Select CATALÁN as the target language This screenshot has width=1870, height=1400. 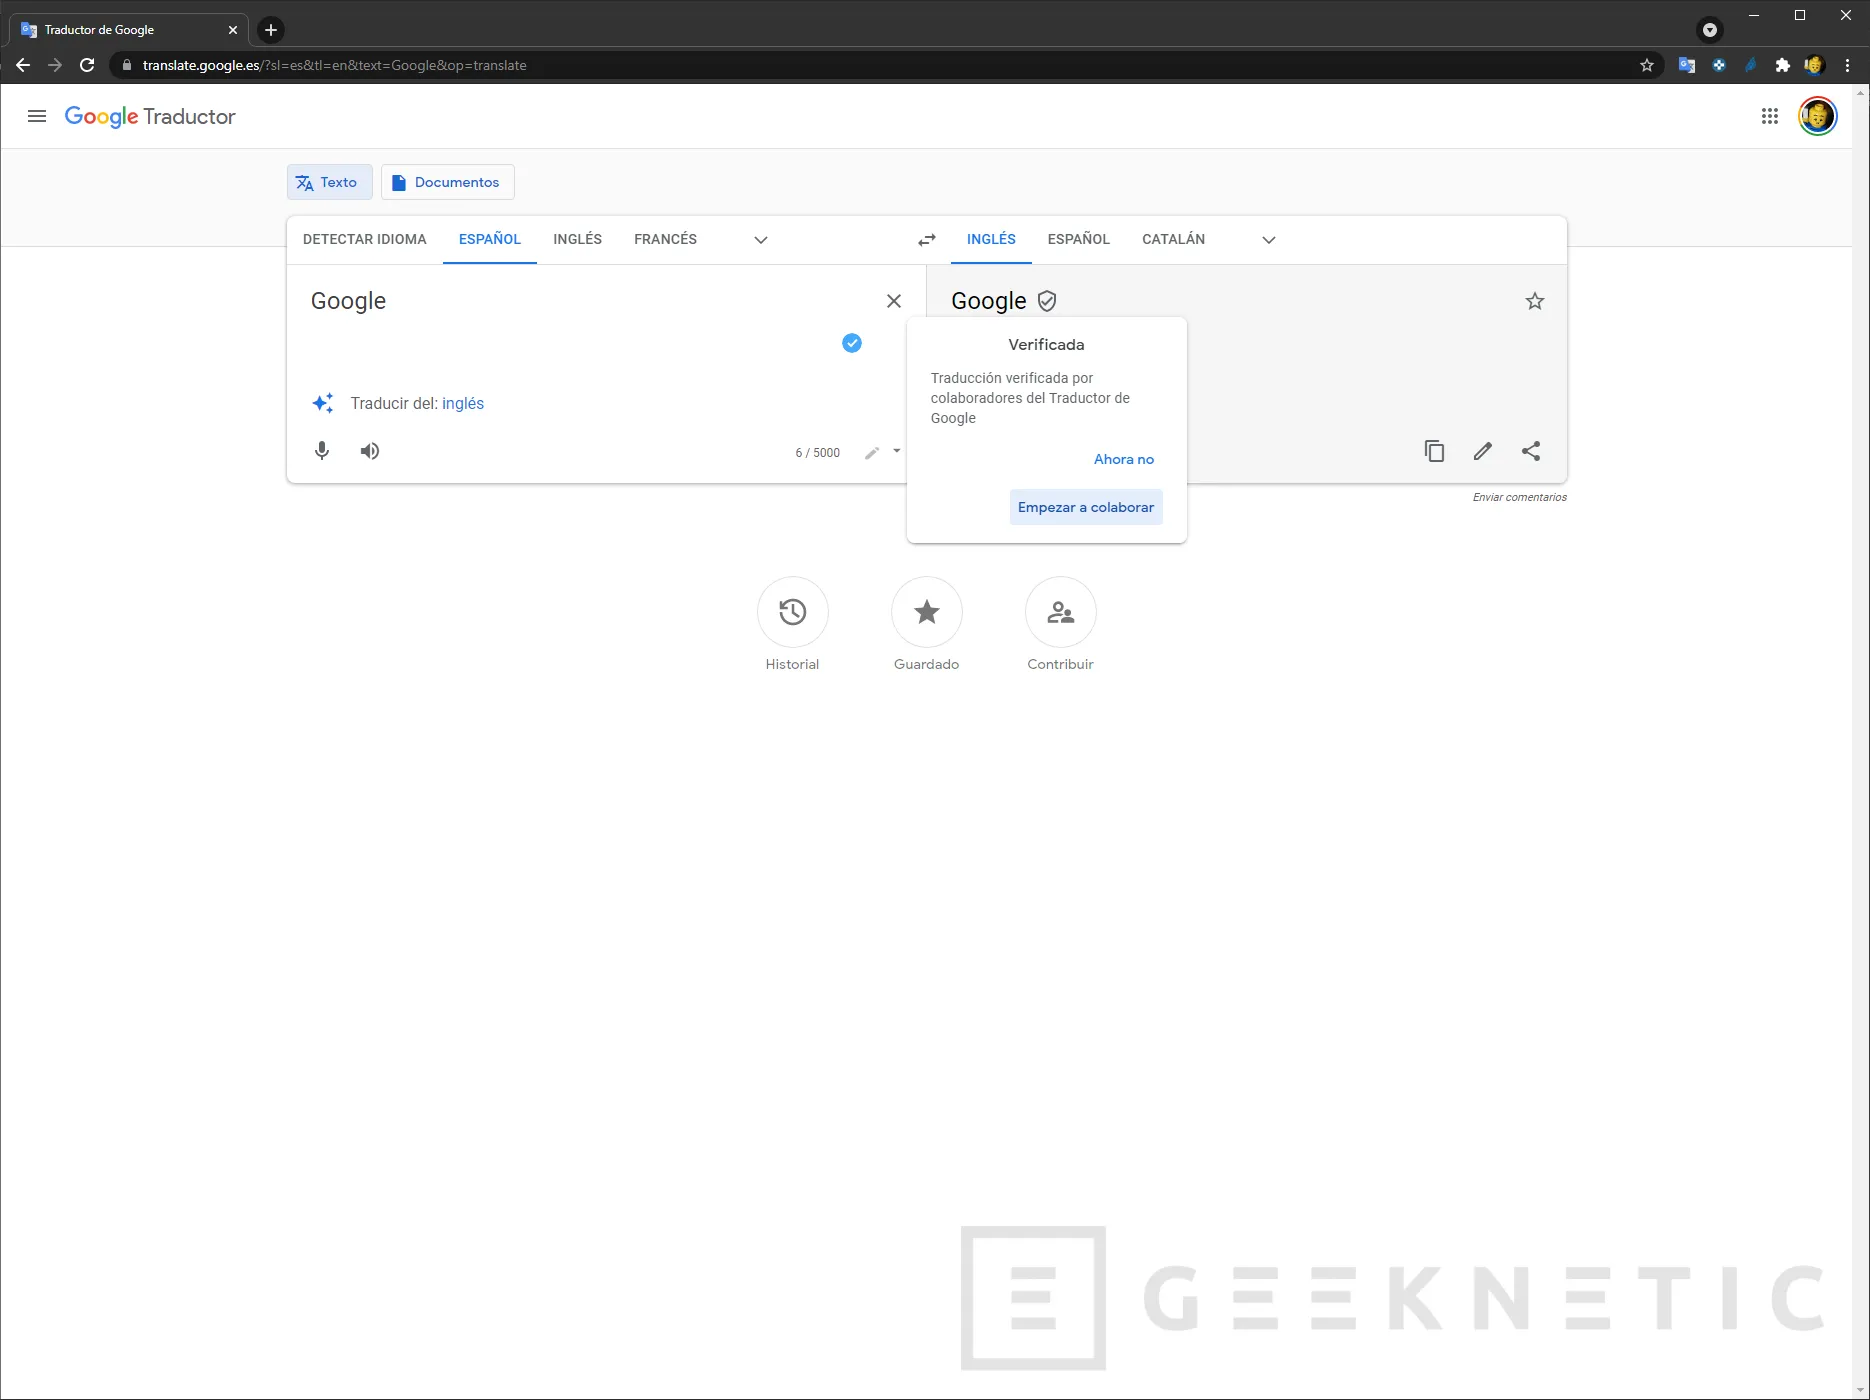point(1173,240)
